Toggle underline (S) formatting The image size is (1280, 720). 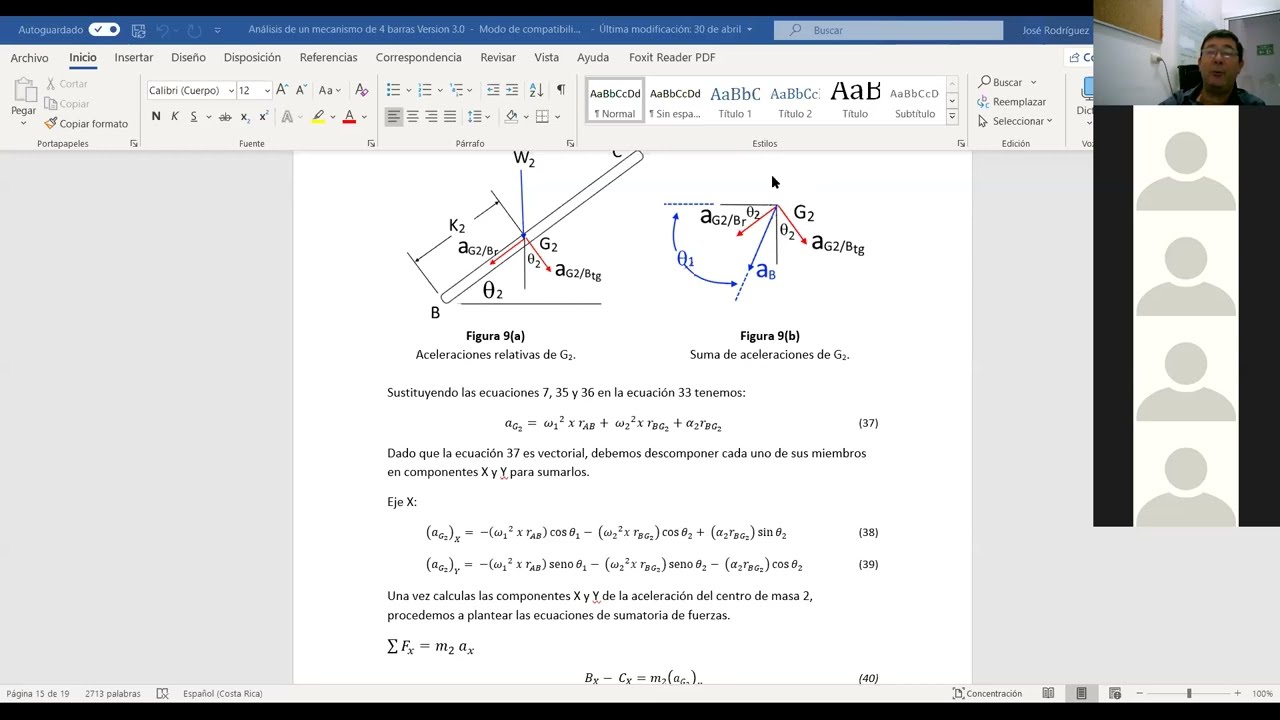[x=193, y=117]
